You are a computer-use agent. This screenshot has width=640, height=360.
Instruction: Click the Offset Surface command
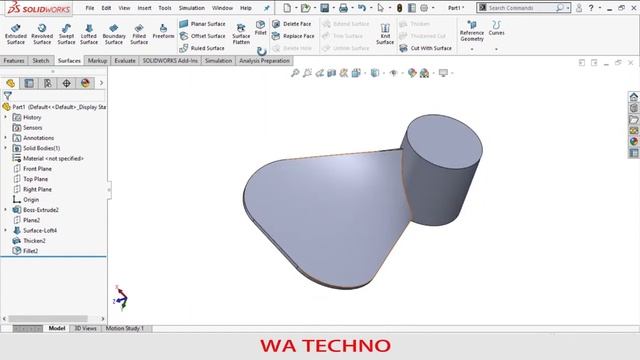click(202, 36)
